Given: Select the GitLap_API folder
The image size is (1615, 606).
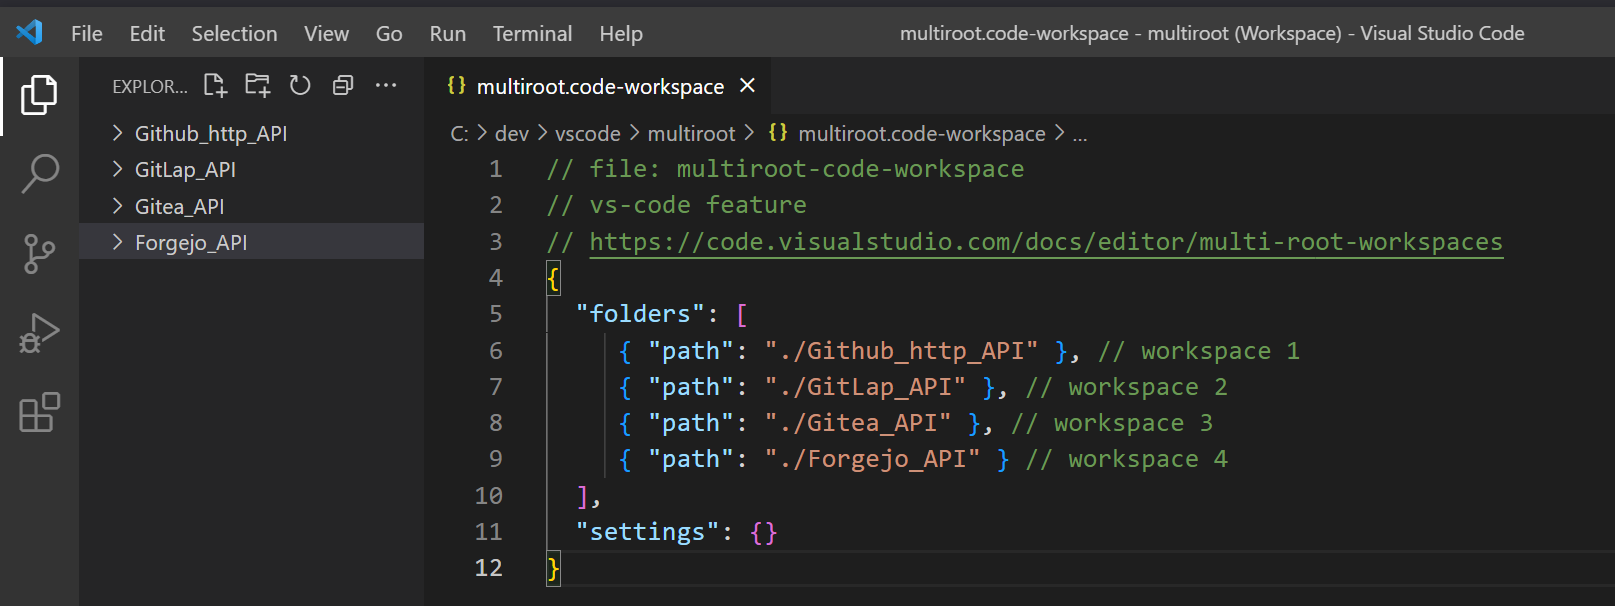Looking at the screenshot, I should click(x=251, y=169).
